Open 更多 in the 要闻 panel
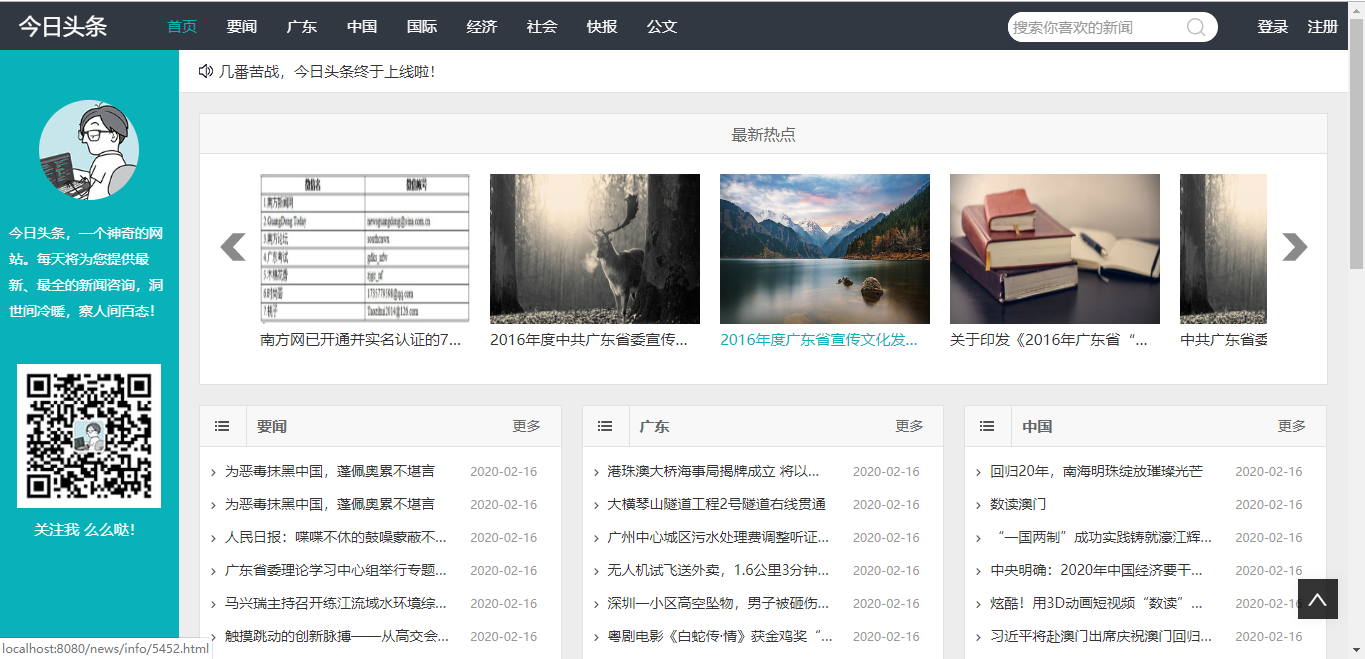Viewport: 1365px width, 659px height. tap(527, 426)
